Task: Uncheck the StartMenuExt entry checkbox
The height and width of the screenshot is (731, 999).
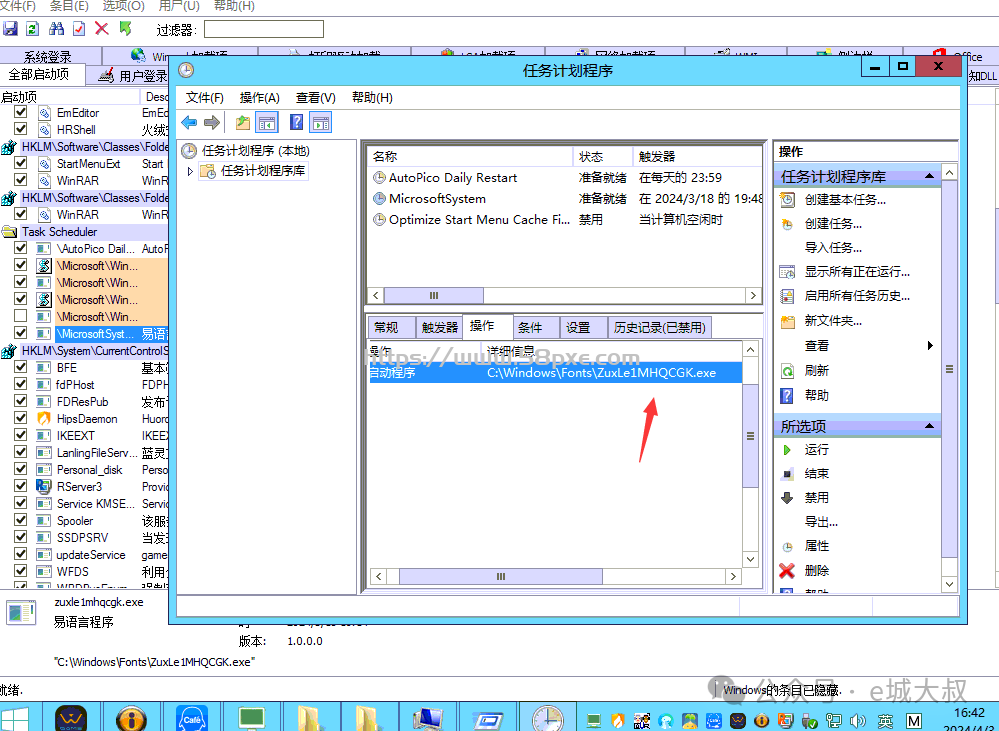Action: tap(20, 163)
